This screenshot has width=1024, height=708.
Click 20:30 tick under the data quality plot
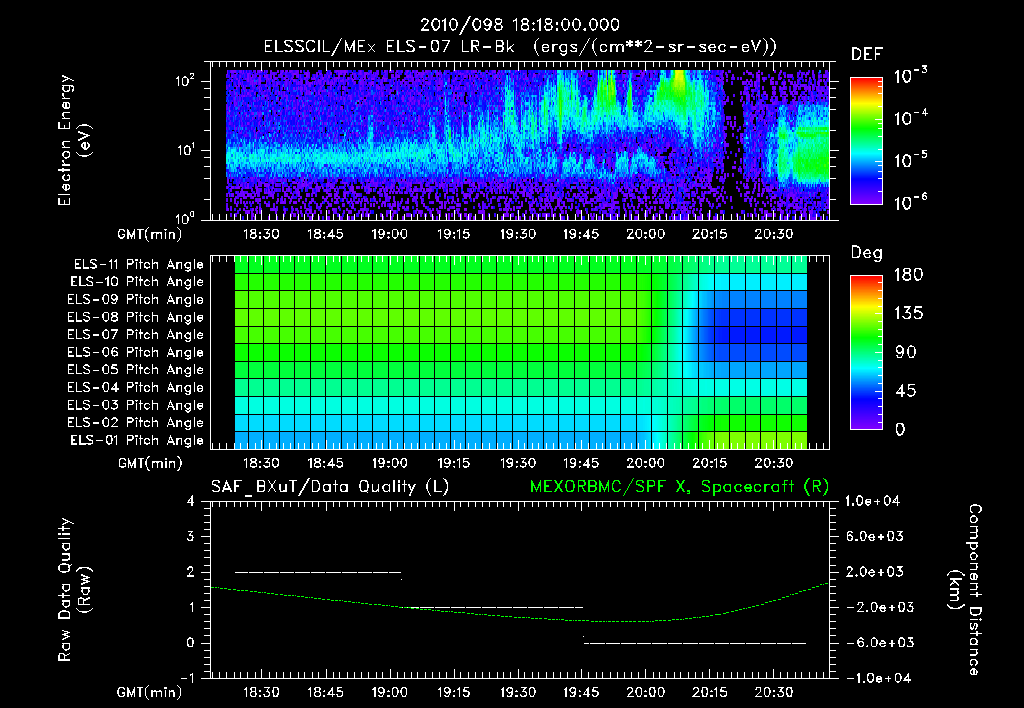tap(774, 692)
